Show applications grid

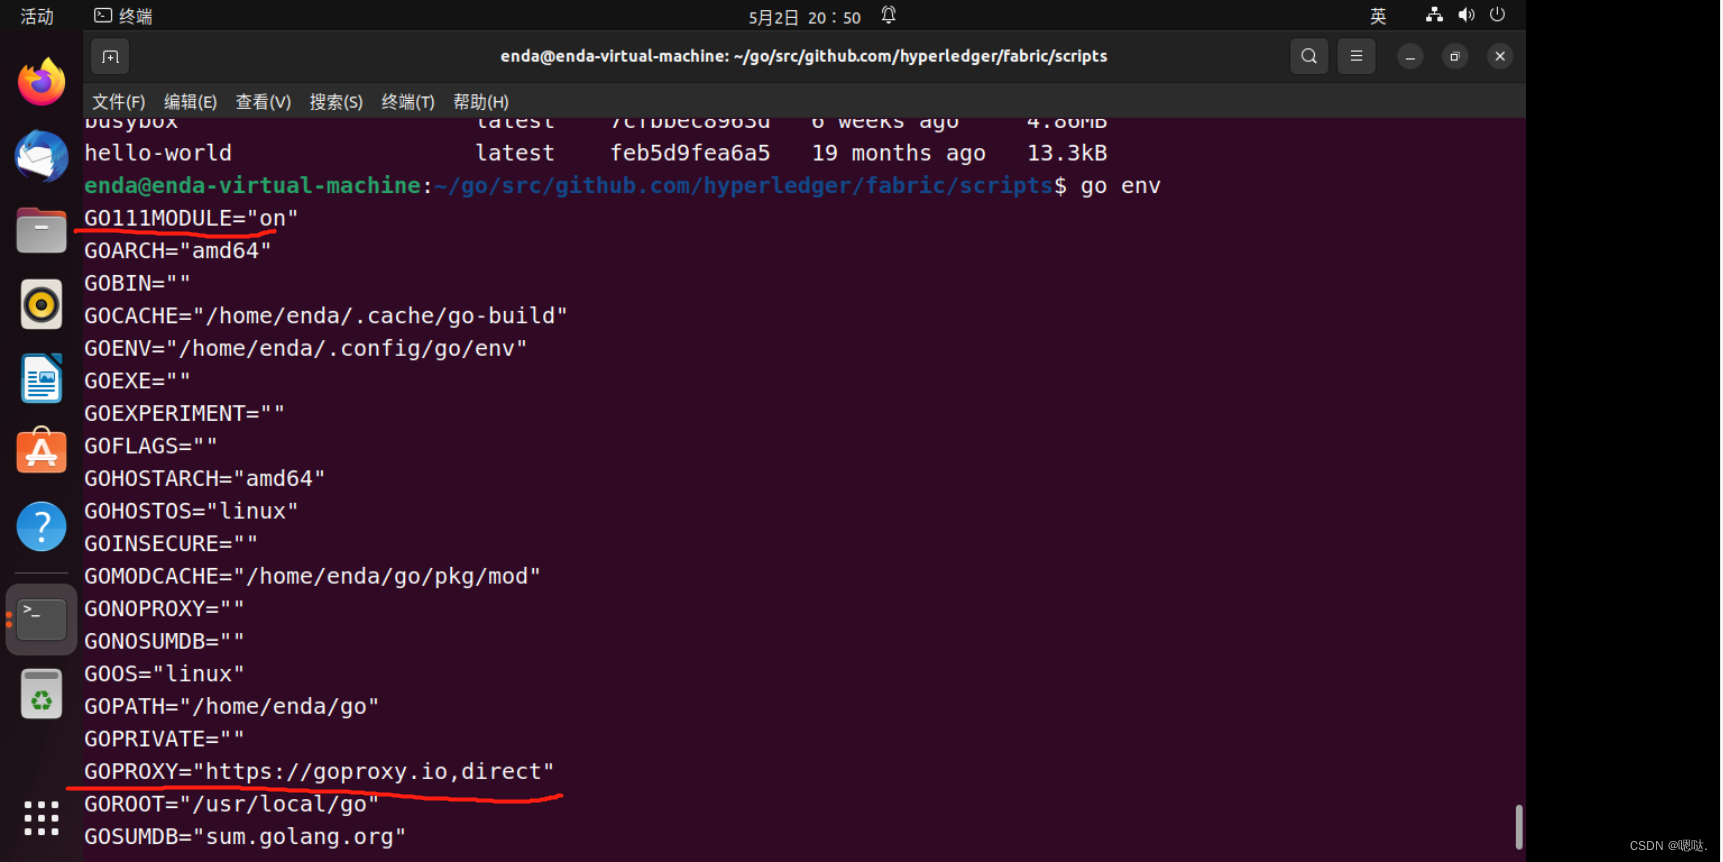pos(41,818)
